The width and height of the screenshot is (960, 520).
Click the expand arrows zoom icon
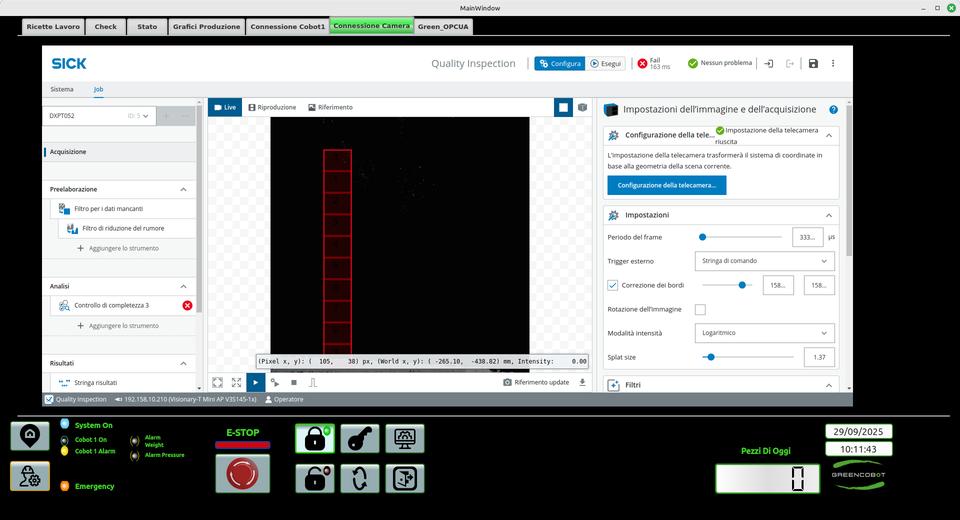236,382
